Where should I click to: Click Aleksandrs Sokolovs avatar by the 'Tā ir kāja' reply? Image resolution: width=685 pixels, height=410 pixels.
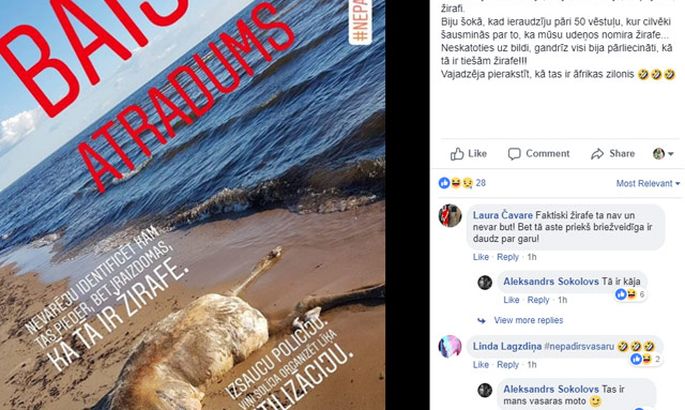click(x=484, y=282)
